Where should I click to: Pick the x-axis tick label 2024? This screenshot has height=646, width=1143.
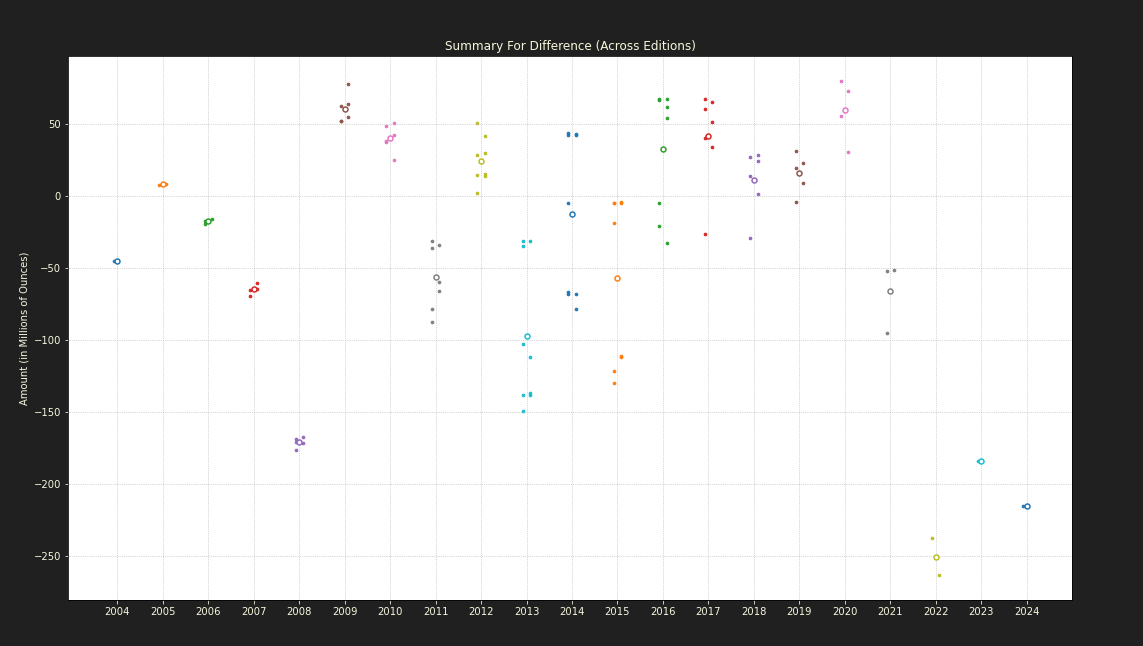pos(1027,611)
